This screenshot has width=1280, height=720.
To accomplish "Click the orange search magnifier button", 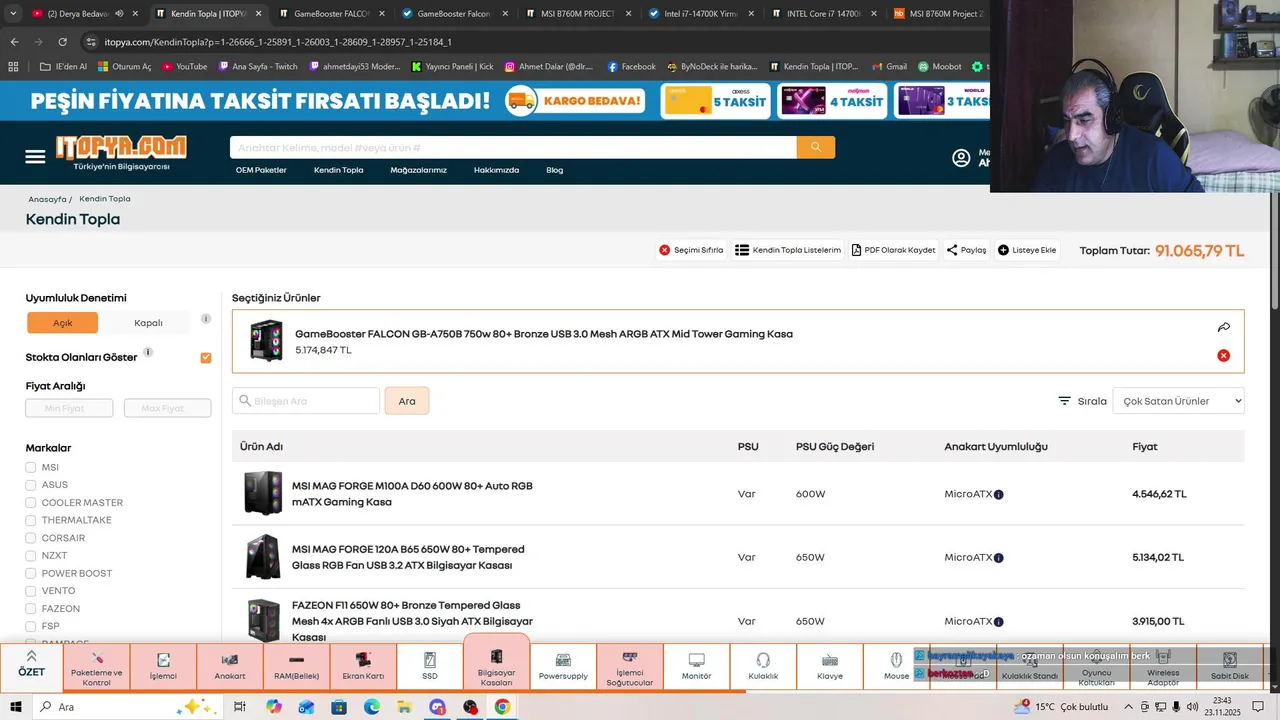I will pos(816,147).
